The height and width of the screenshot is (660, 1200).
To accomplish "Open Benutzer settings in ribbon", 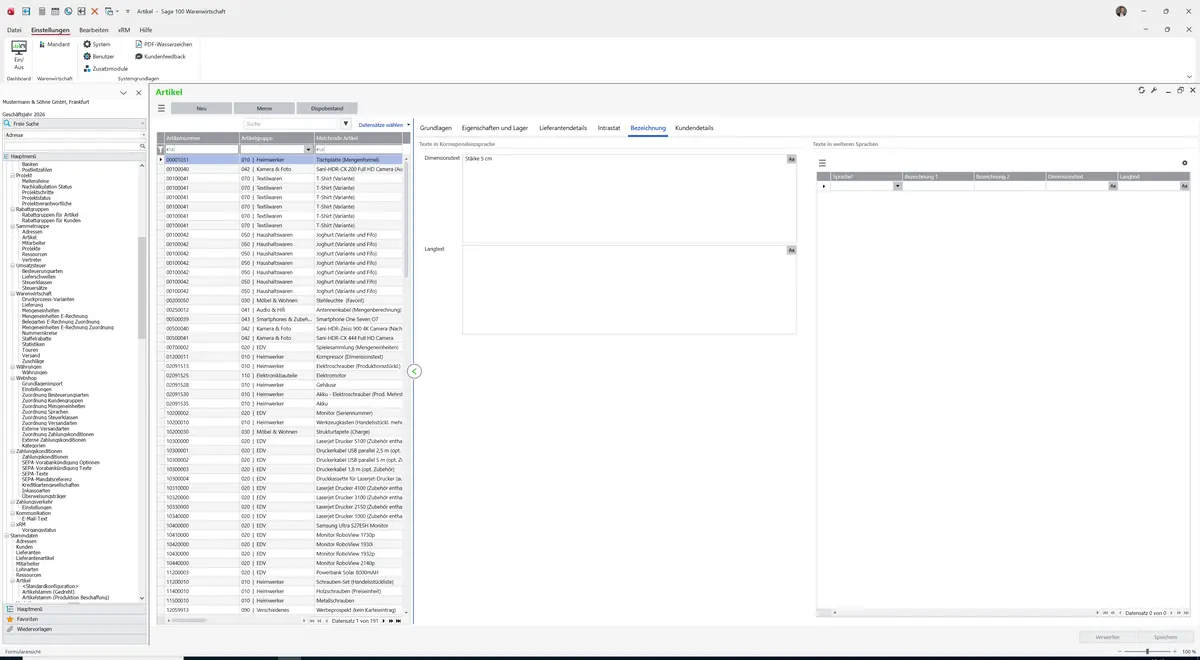I will point(99,56).
